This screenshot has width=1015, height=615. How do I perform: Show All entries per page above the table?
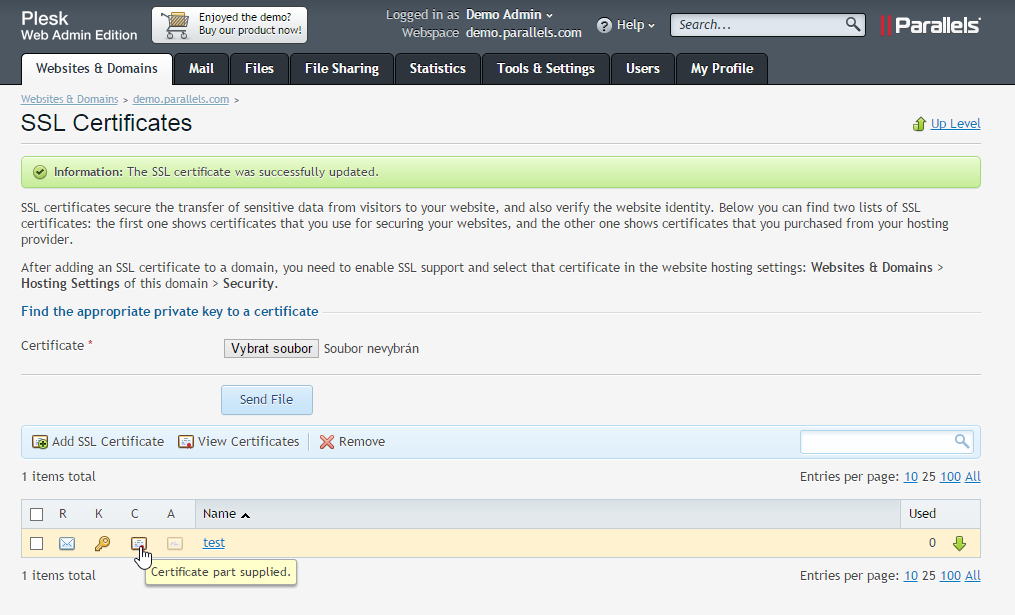click(x=973, y=477)
